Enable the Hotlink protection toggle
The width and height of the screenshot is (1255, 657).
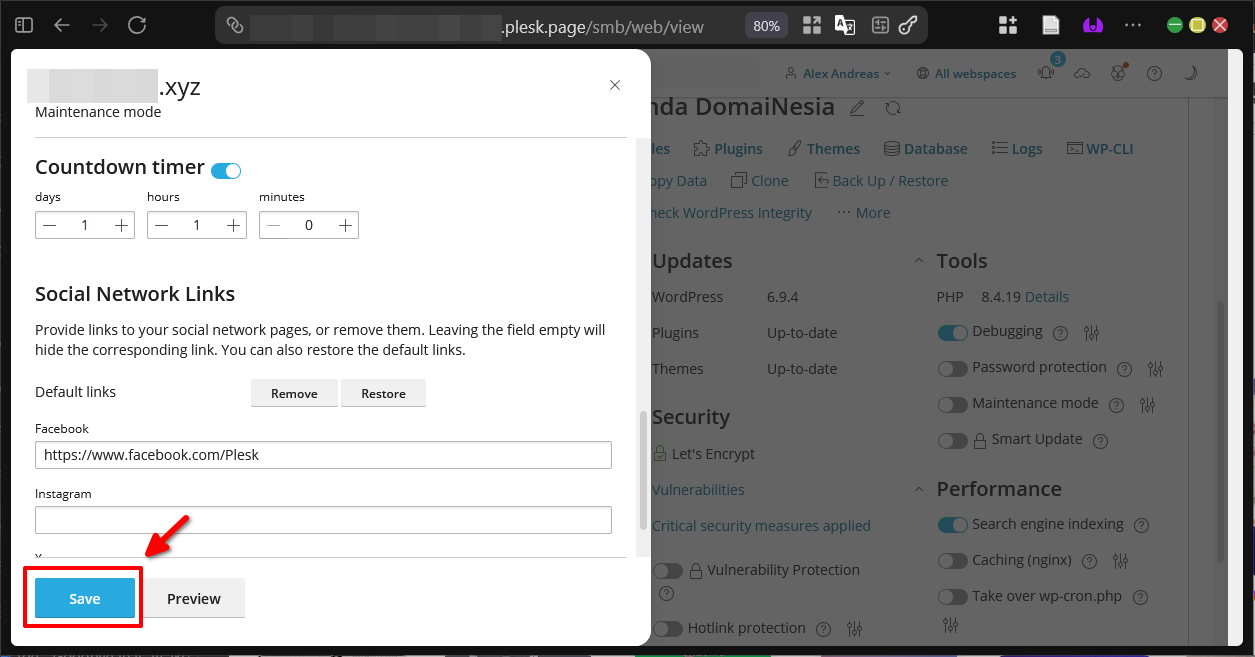click(x=668, y=629)
